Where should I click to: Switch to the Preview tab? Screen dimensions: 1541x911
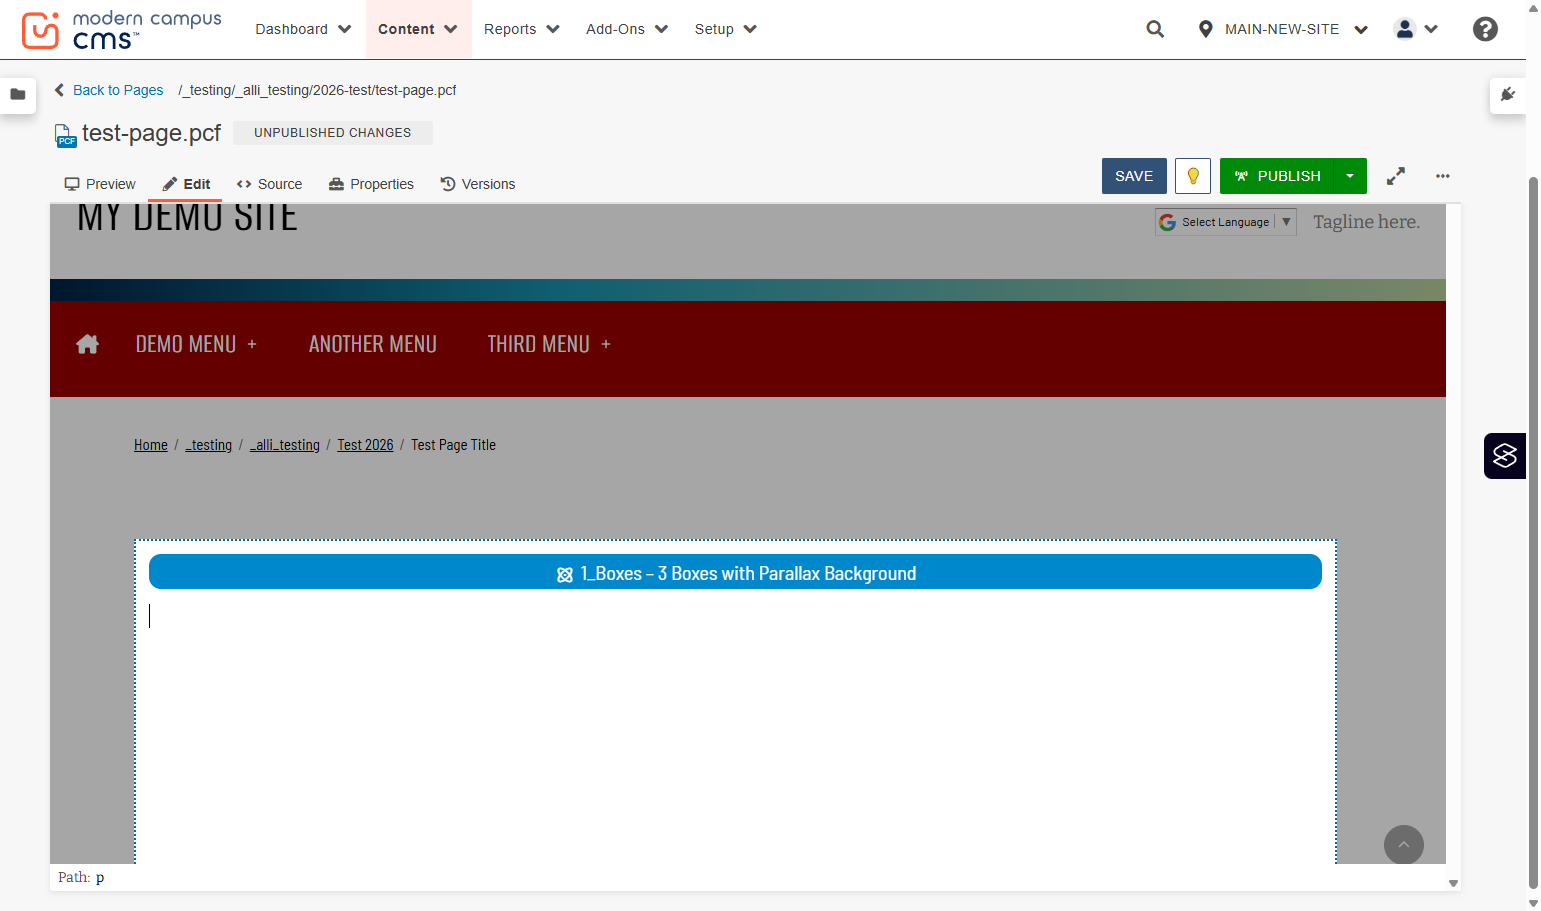coord(100,184)
